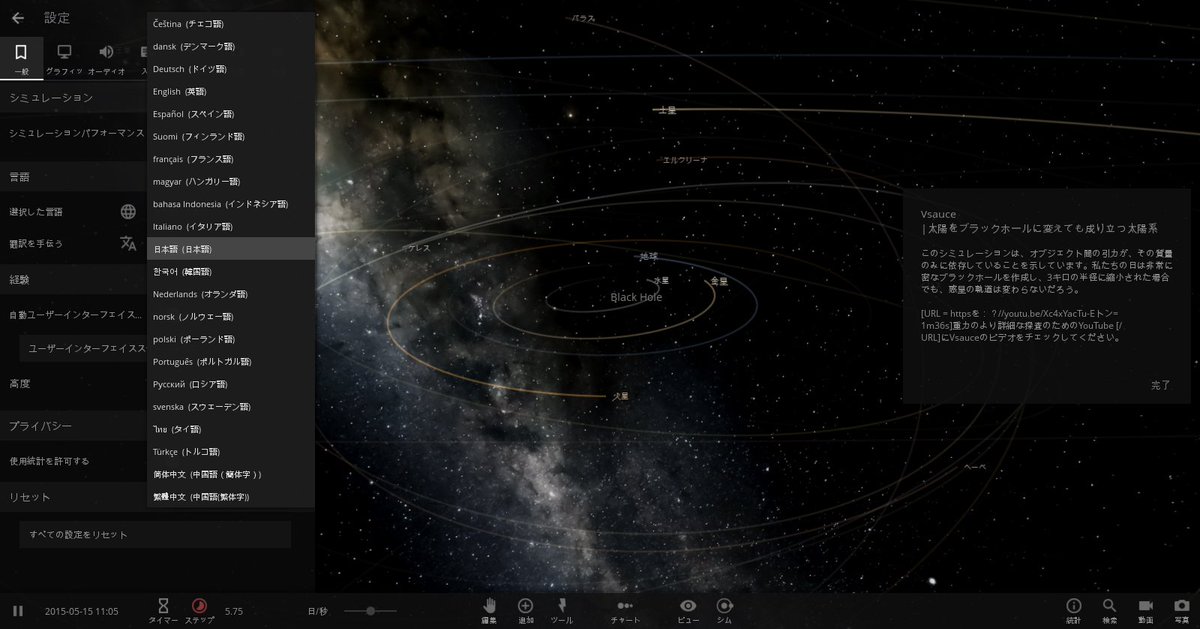Switch to the グラフィック graphics tab
Screen dimensions: 1200x629
click(x=64, y=58)
